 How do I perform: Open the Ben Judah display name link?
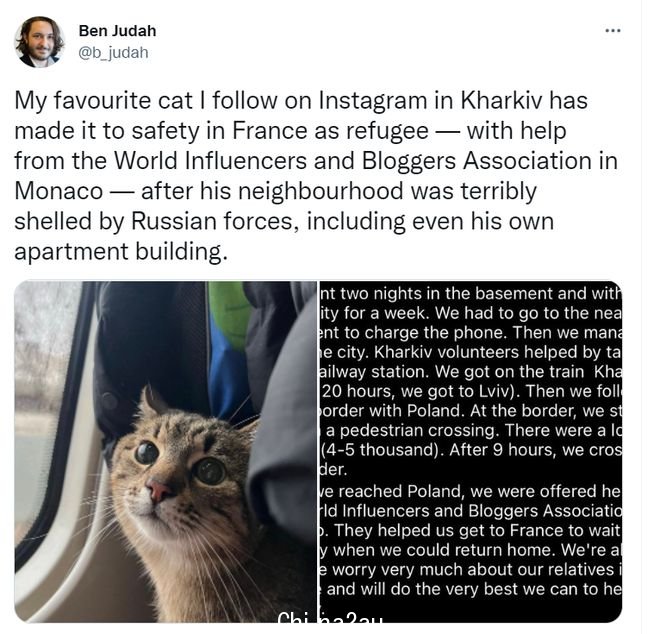point(117,31)
